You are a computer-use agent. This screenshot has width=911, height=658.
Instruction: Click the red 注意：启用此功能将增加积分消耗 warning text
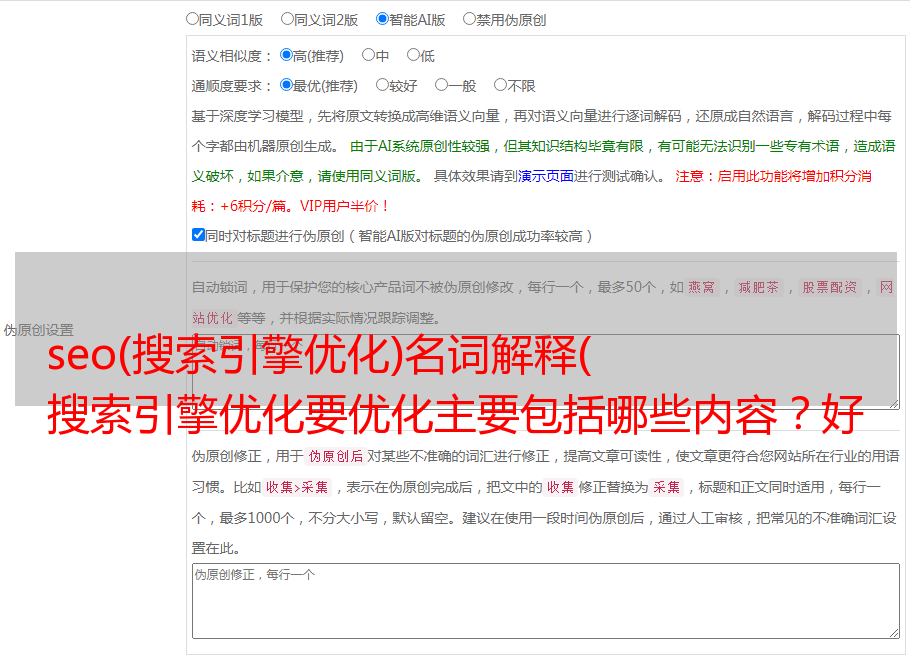[532, 191]
